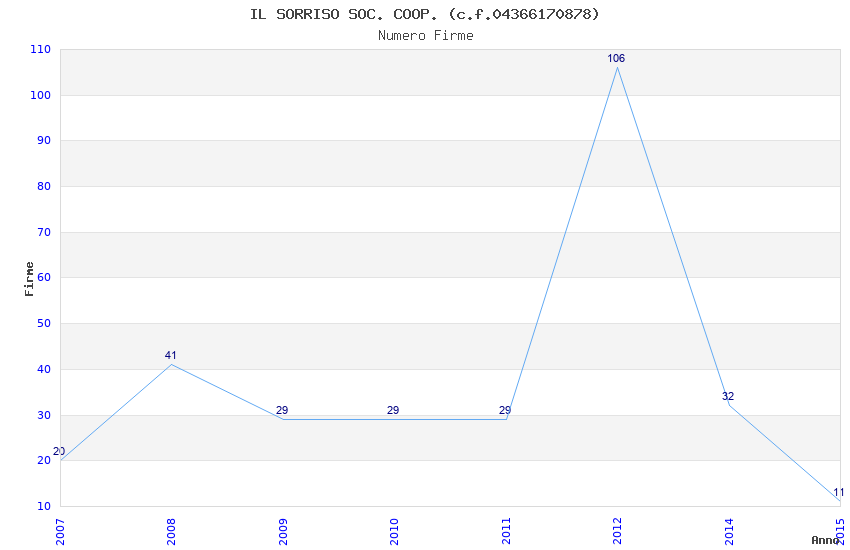
Task: Click the '29' data label above 2011
Action: tap(505, 410)
